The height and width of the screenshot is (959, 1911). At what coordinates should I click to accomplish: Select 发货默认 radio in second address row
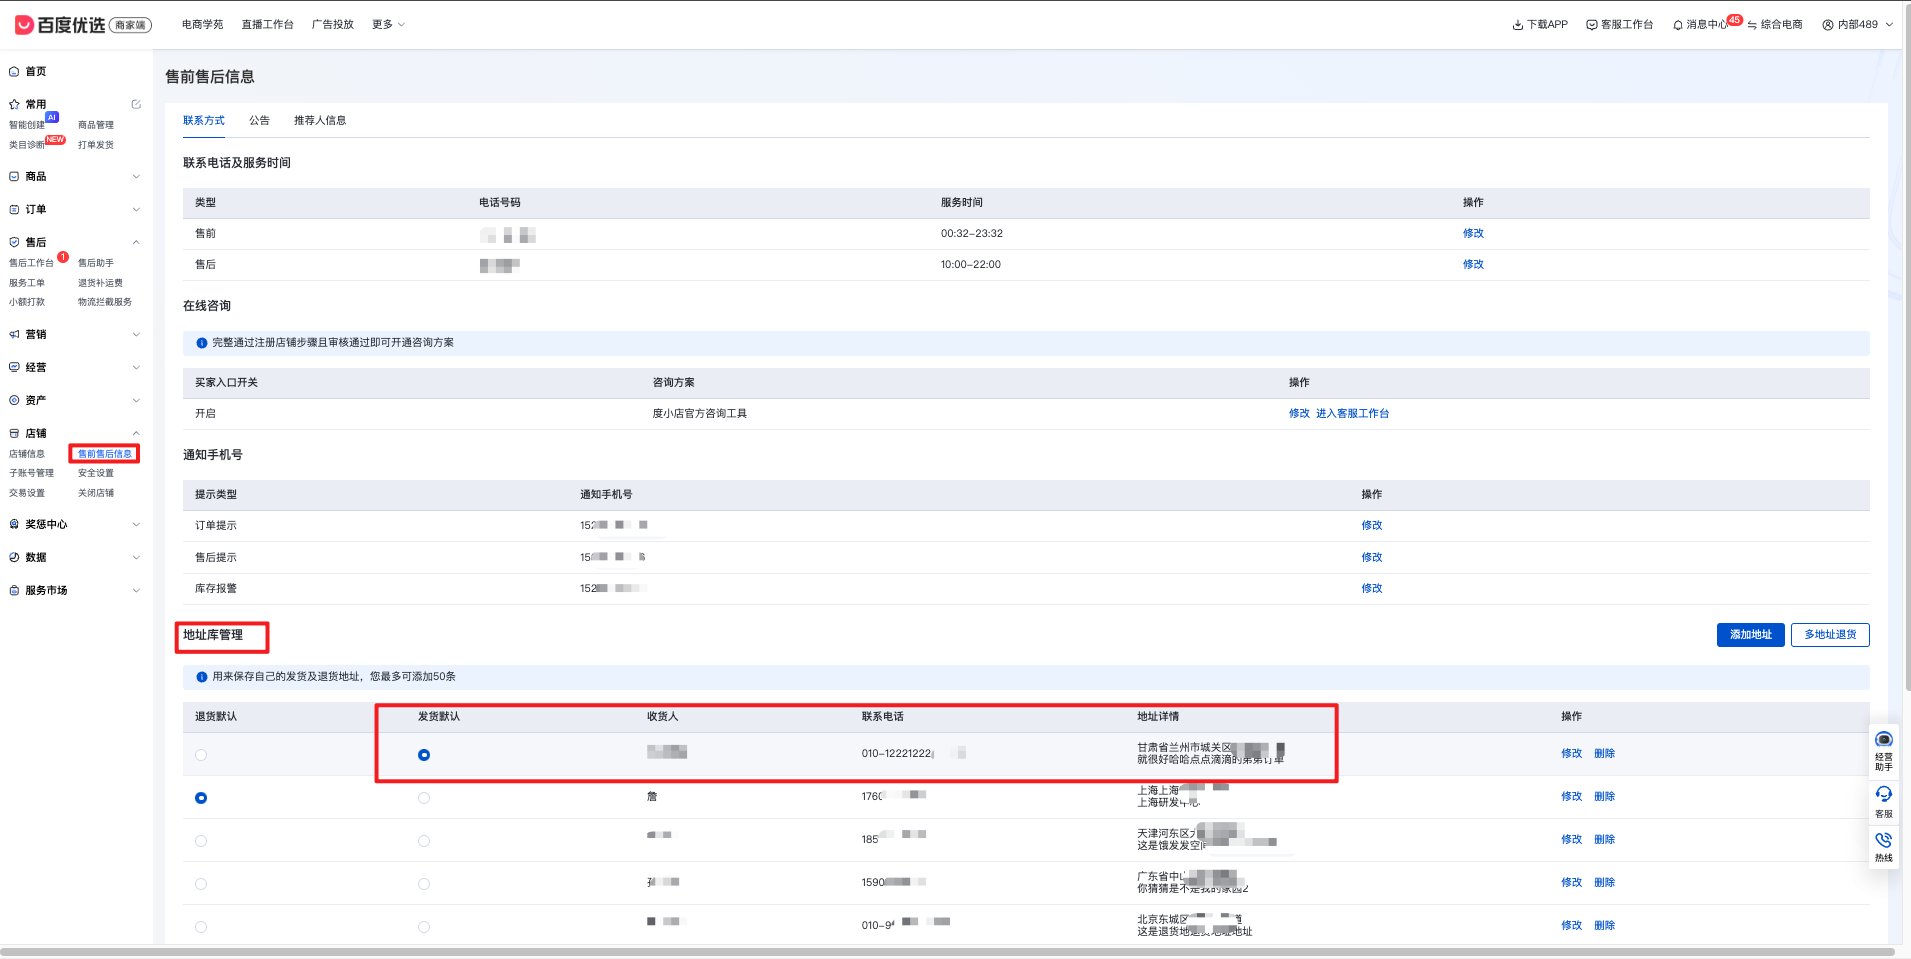pos(424,798)
